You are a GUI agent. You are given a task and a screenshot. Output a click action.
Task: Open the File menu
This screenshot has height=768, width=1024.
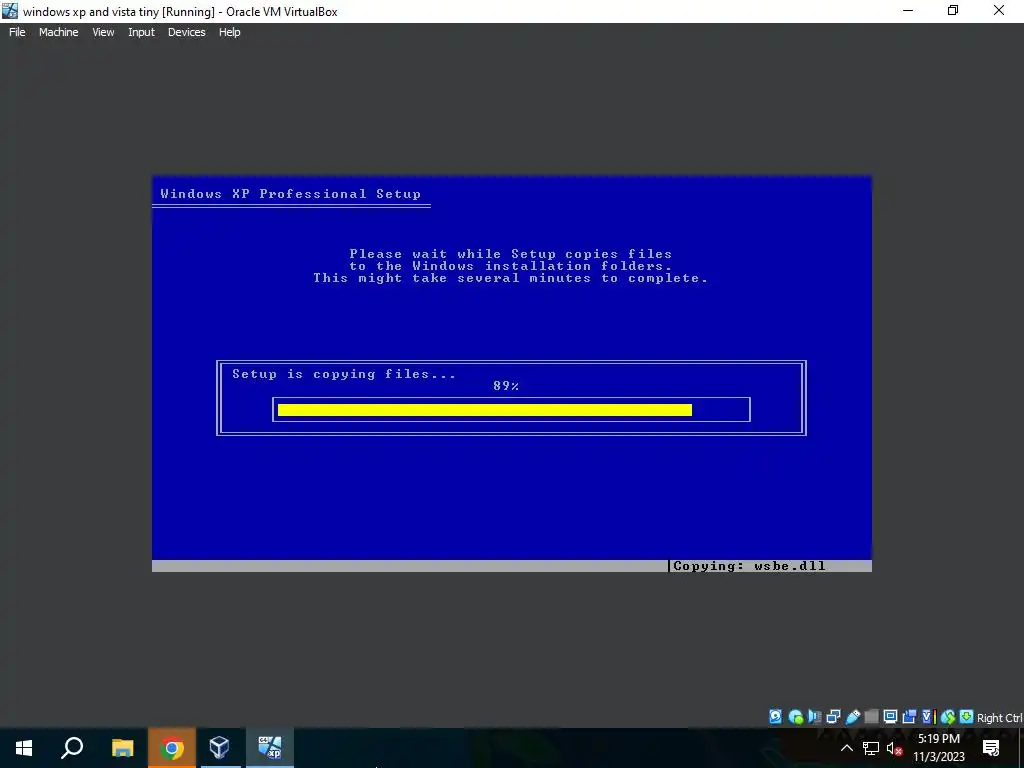(x=17, y=32)
